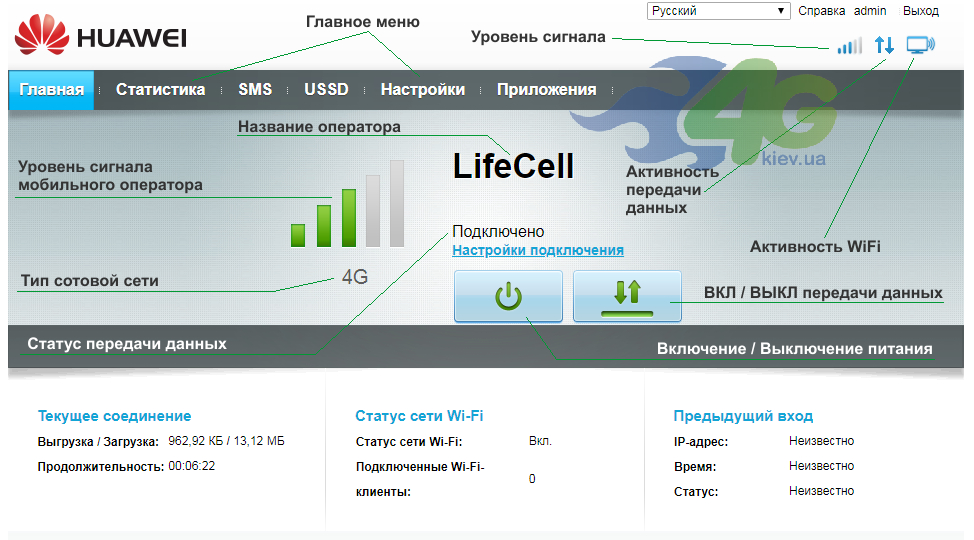The width and height of the screenshot is (974, 540).
Task: Click the Статус сети Wi-Fi heading
Action: 419,416
